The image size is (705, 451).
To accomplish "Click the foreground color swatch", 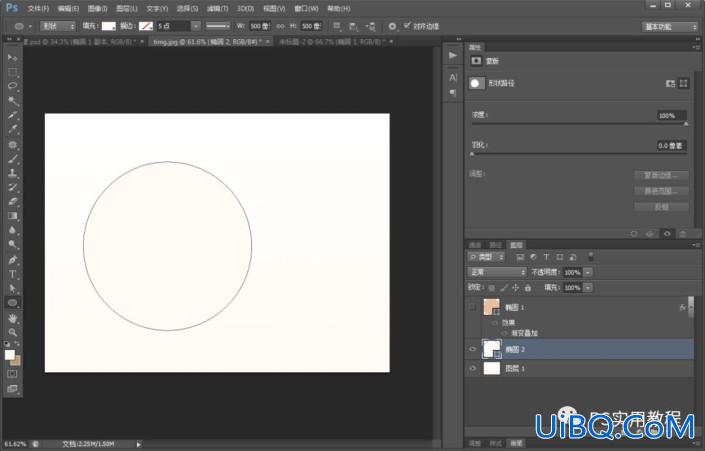I will pyautogui.click(x=10, y=355).
